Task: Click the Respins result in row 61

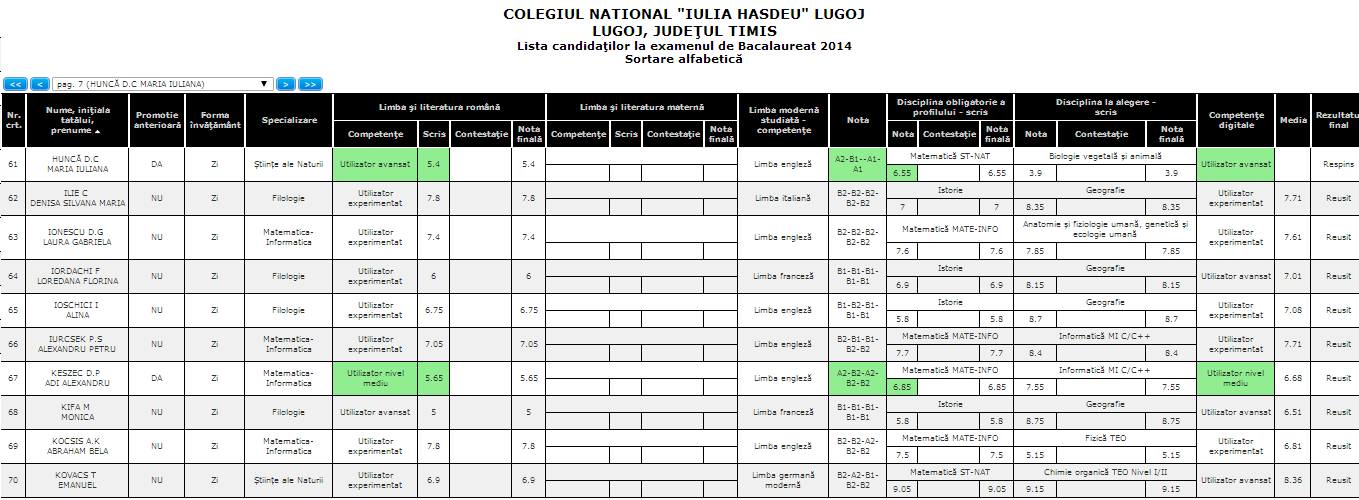Action: click(1337, 163)
